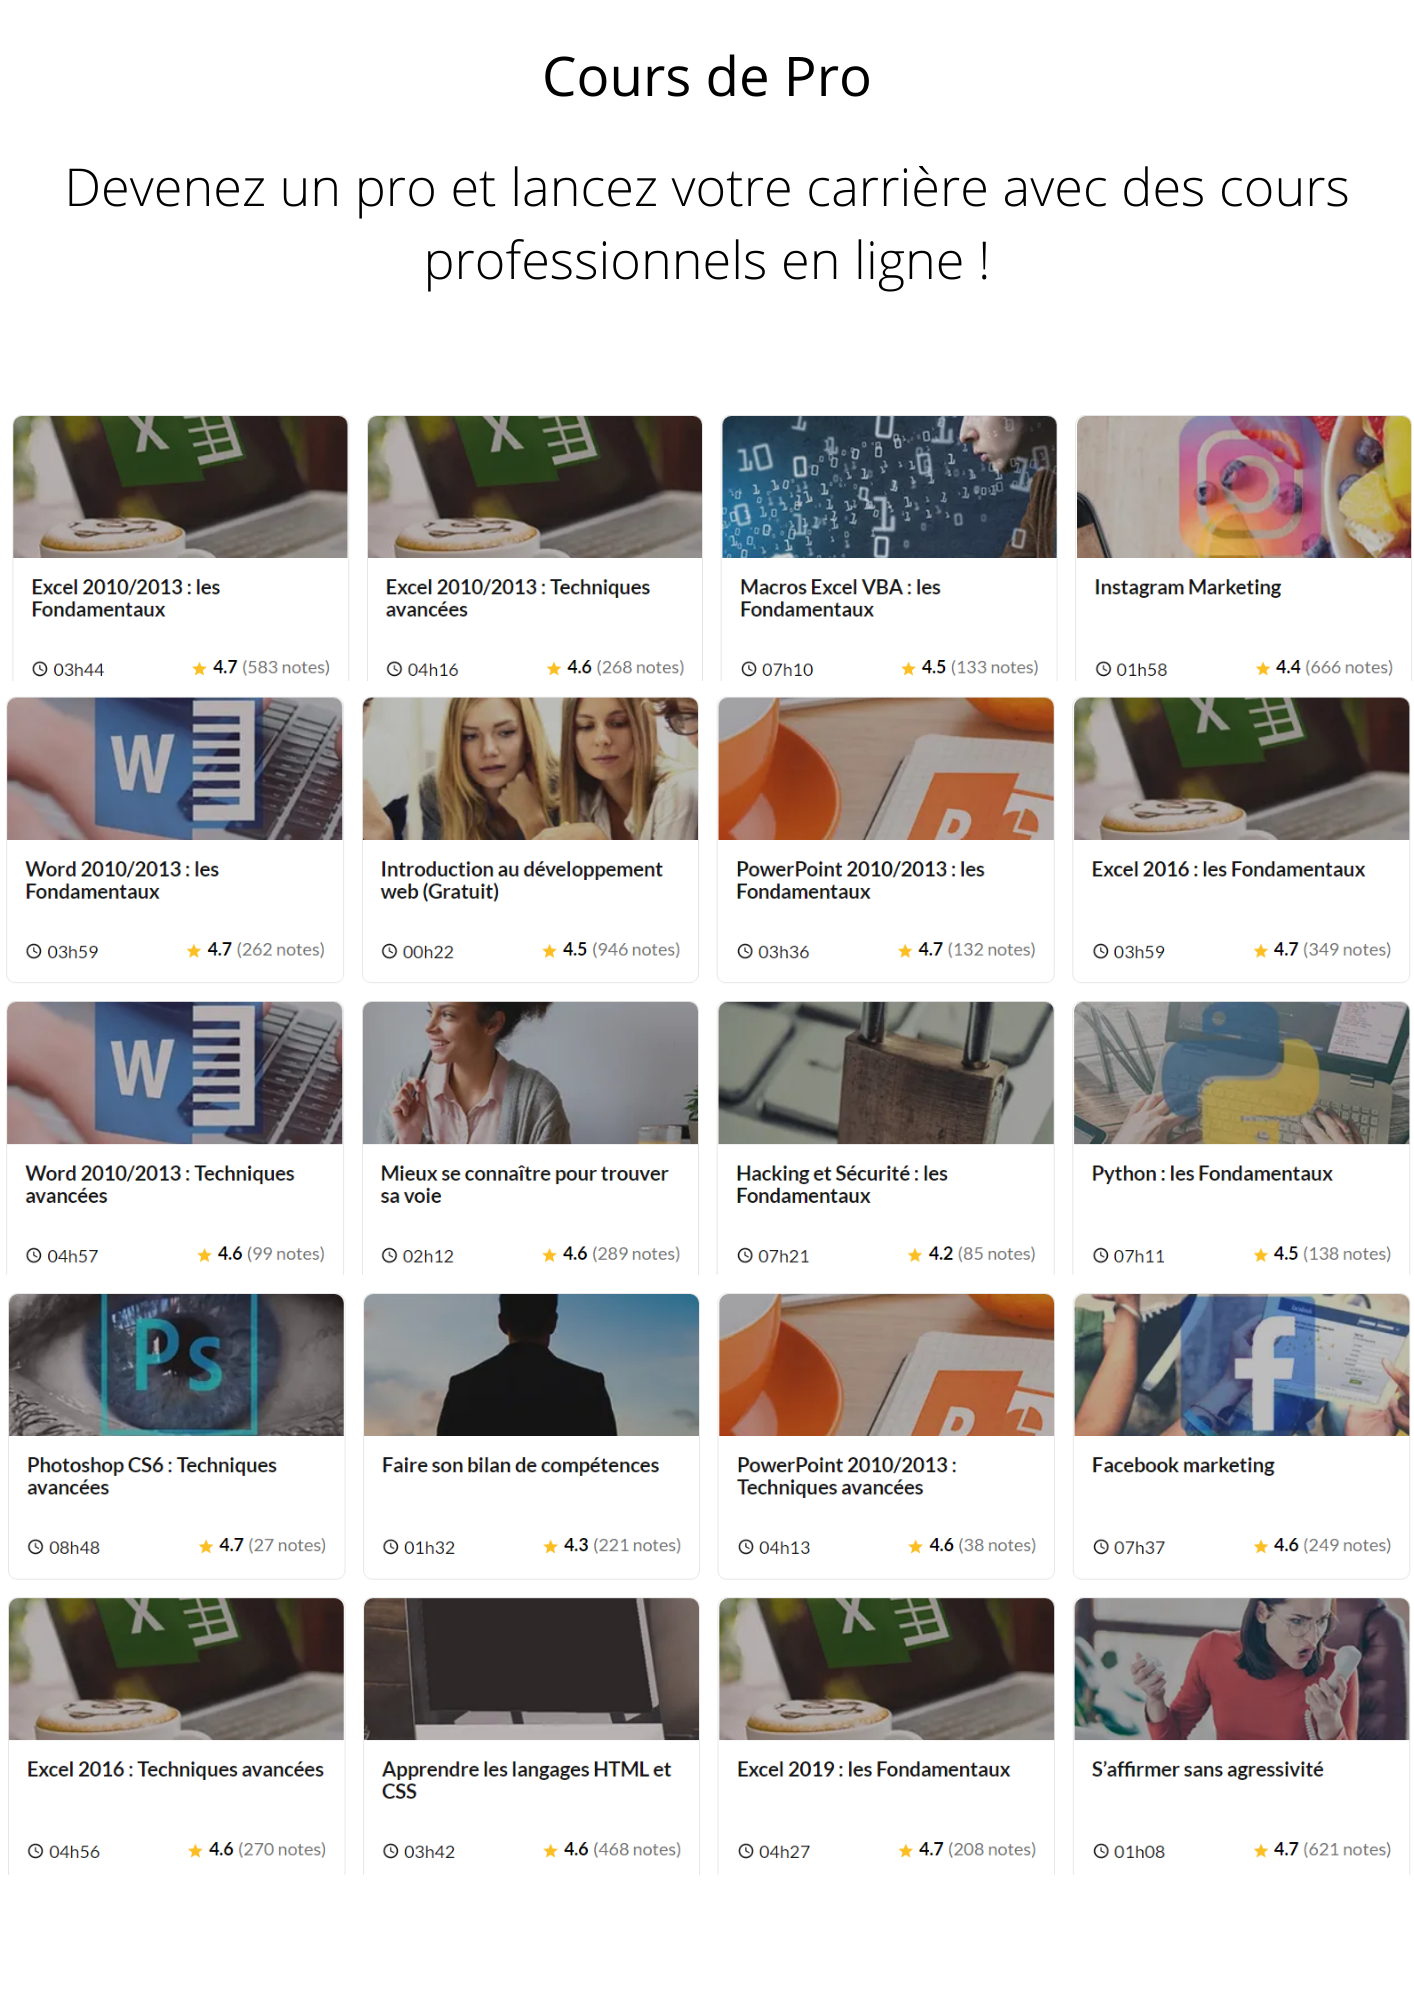
Task: Click the clock icon beside 03h44
Action: (x=40, y=669)
